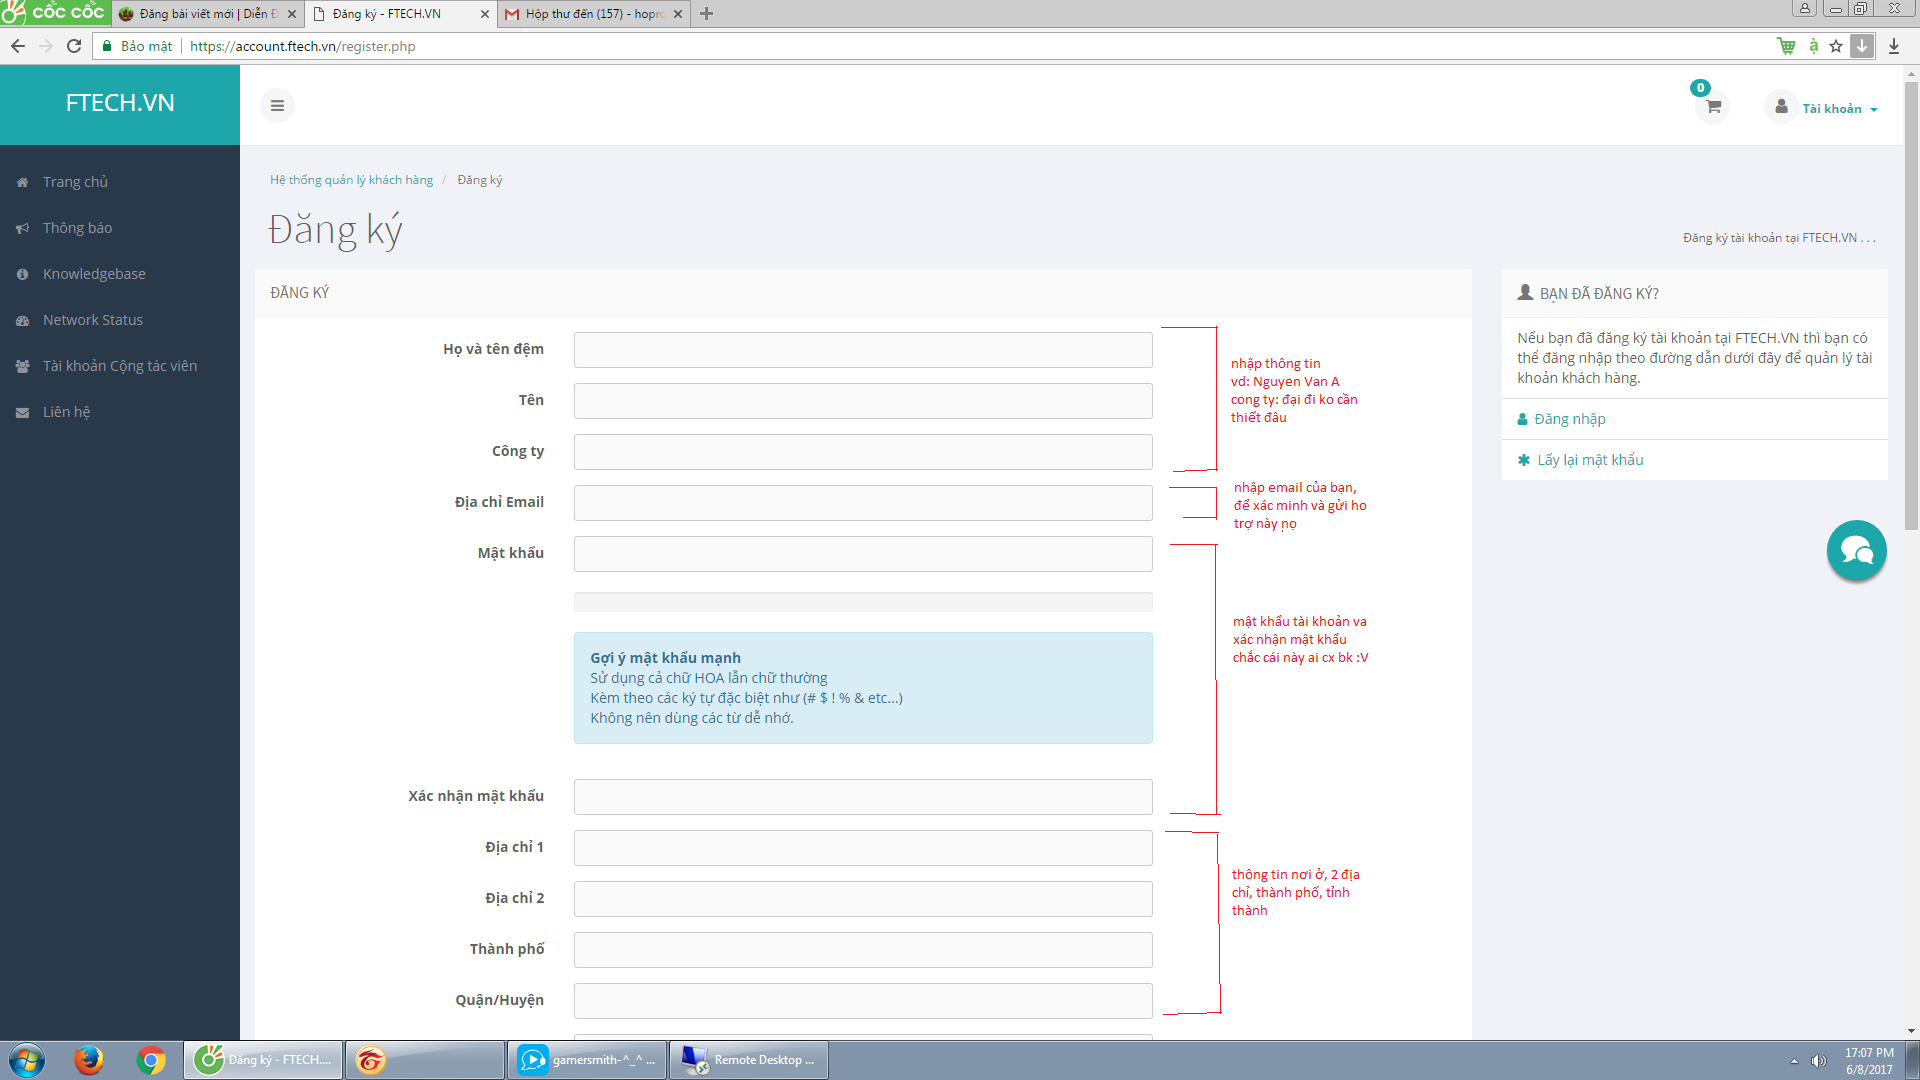This screenshot has width=1920, height=1080.
Task: Click the Lấy lại mật khẩu link
Action: (x=1590, y=460)
